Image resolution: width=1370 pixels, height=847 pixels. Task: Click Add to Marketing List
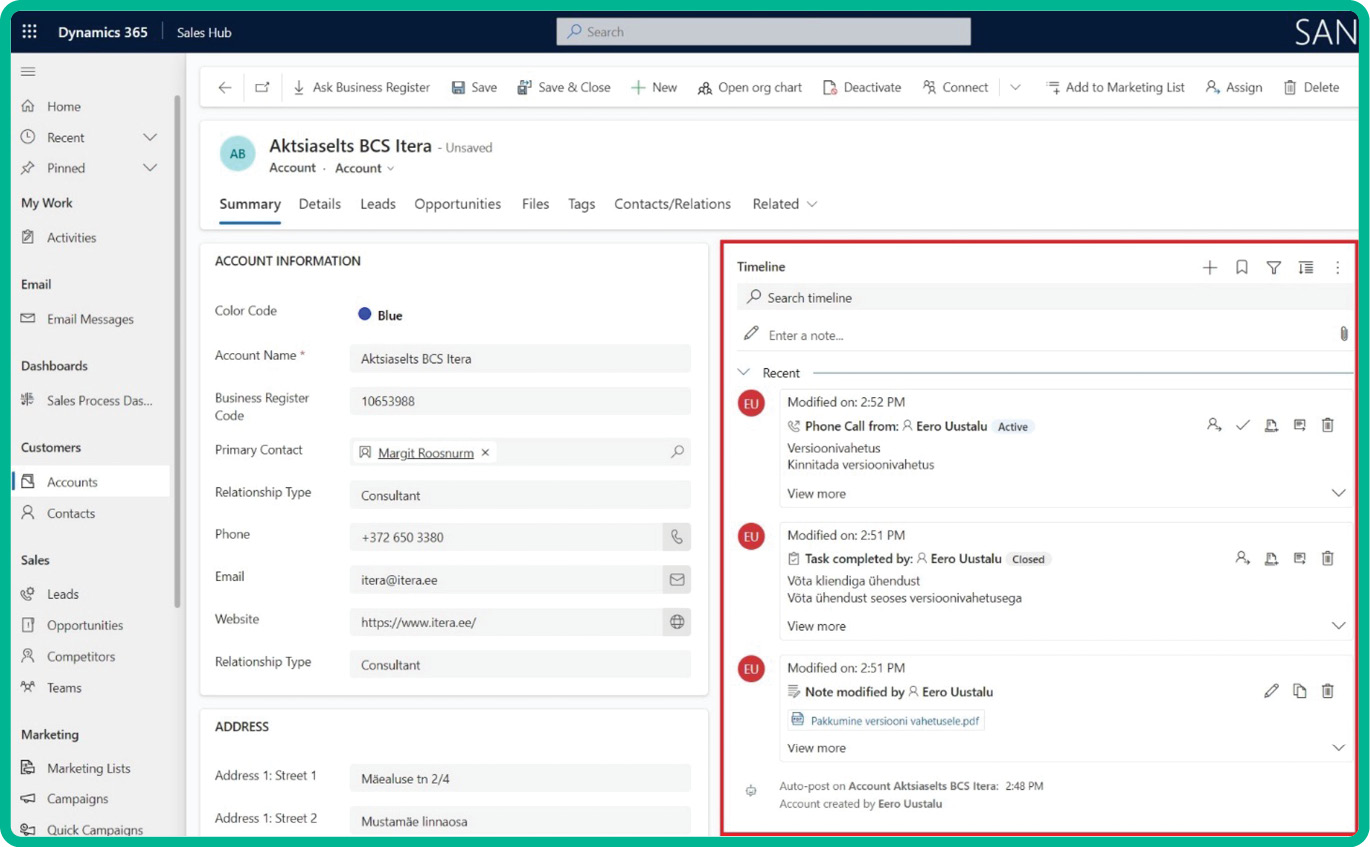pos(1115,88)
